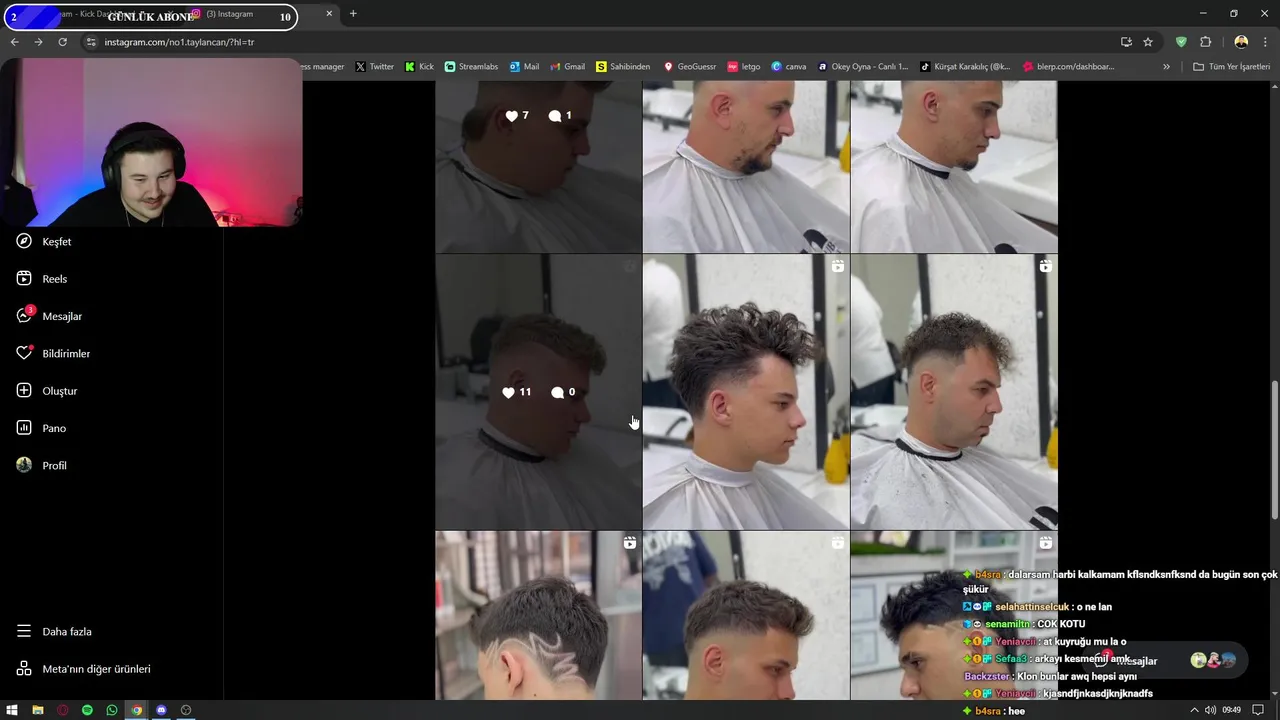The height and width of the screenshot is (720, 1280).
Task: Open the Reels section
Action: [41, 279]
